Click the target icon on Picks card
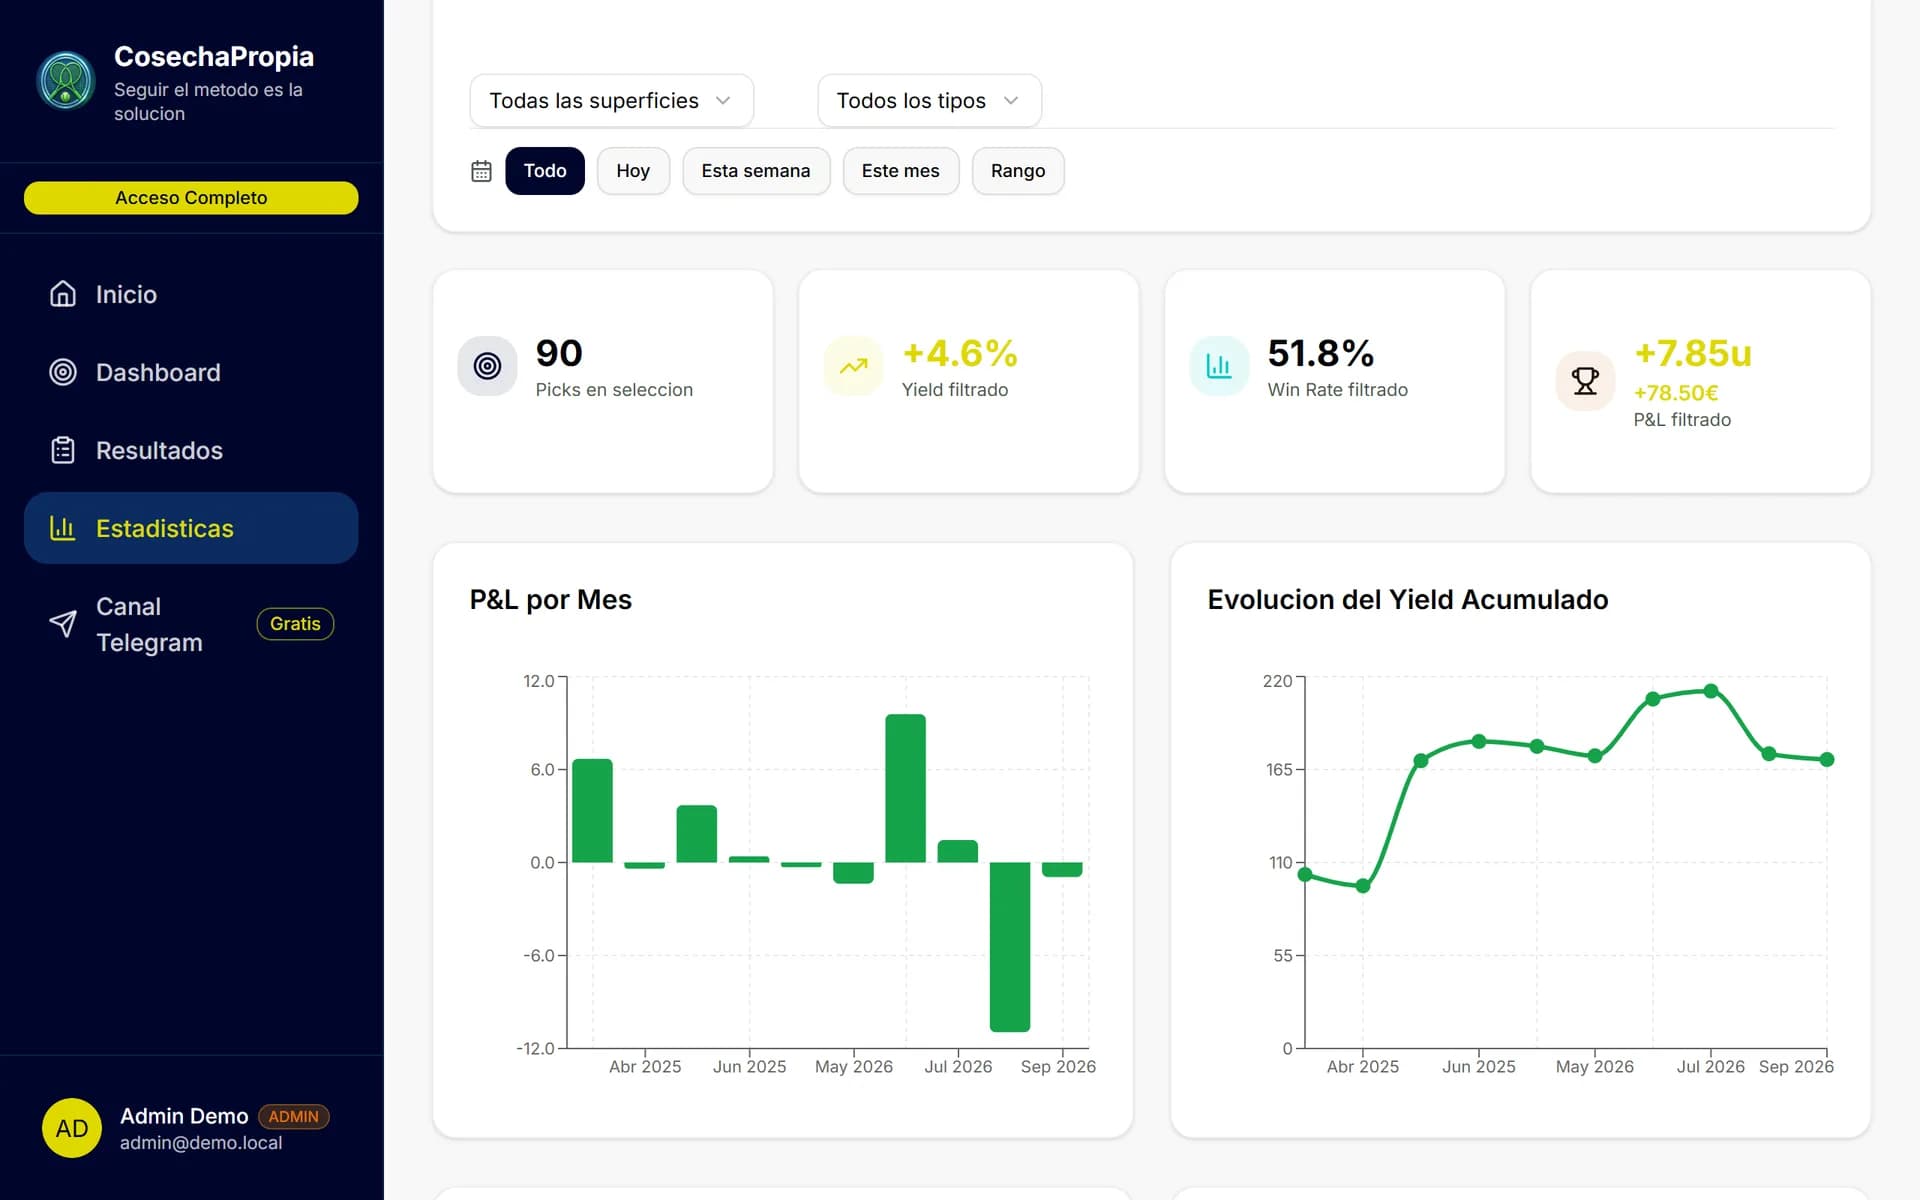The image size is (1920, 1200). (487, 366)
